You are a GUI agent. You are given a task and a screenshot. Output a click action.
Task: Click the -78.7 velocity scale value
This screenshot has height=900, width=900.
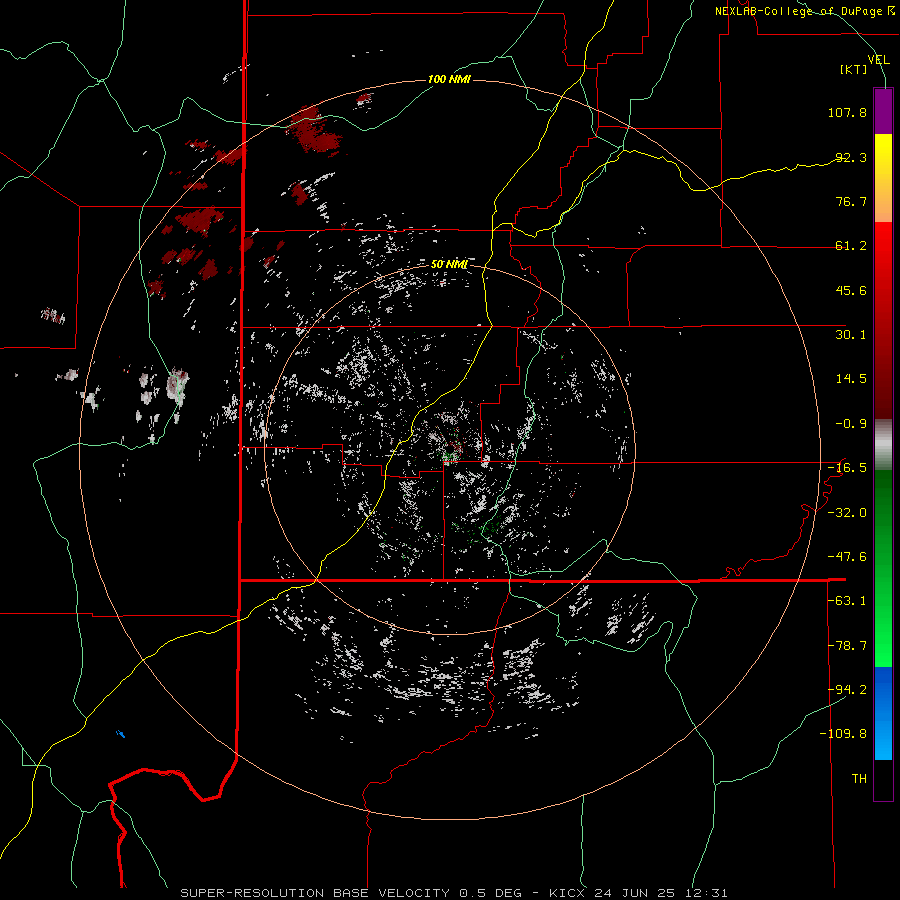click(x=847, y=646)
